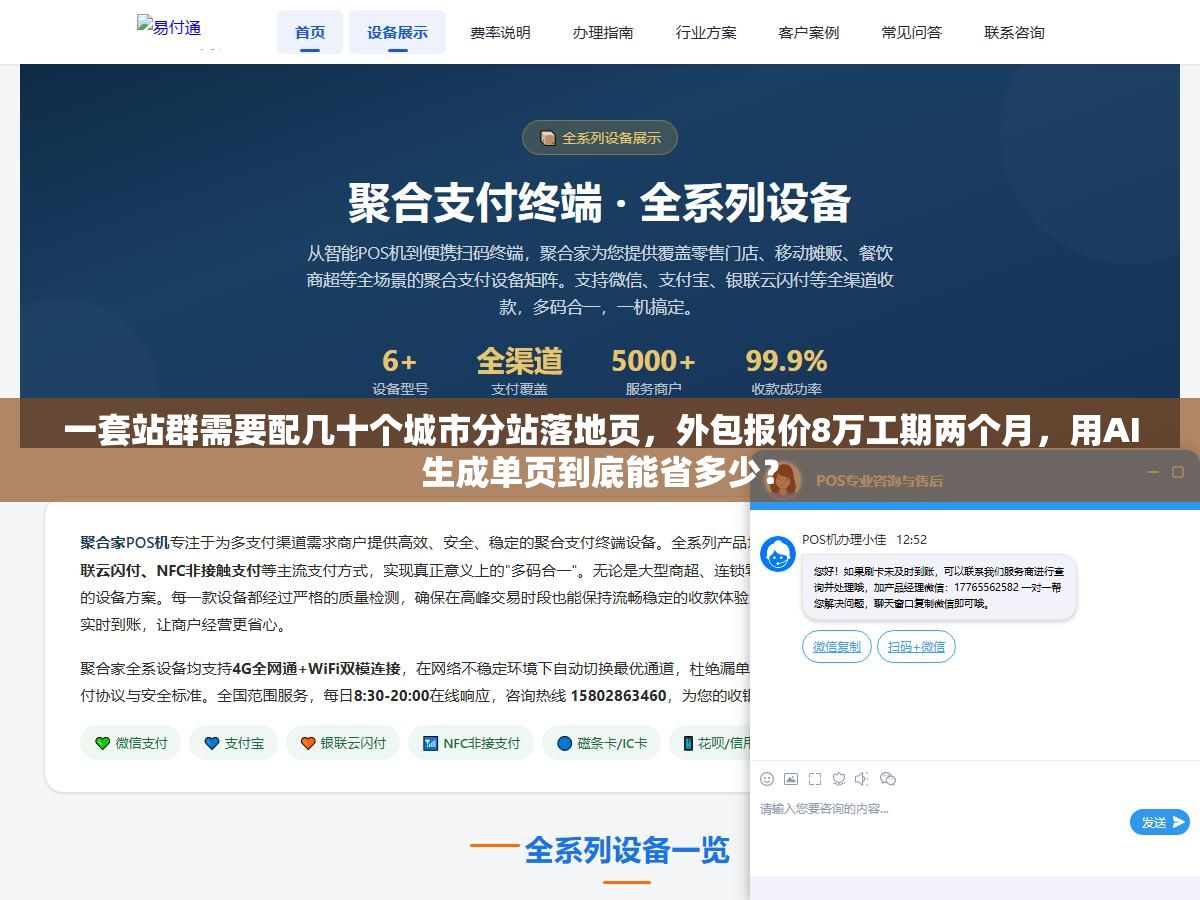This screenshot has height=900, width=1200.
Task: Click the bold text 4G全网通+WiFi双模连接
Action: click(x=316, y=668)
